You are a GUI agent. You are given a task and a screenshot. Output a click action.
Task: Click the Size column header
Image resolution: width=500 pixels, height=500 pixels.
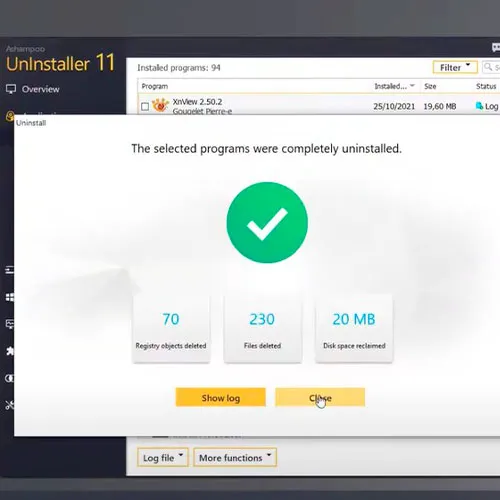(430, 86)
